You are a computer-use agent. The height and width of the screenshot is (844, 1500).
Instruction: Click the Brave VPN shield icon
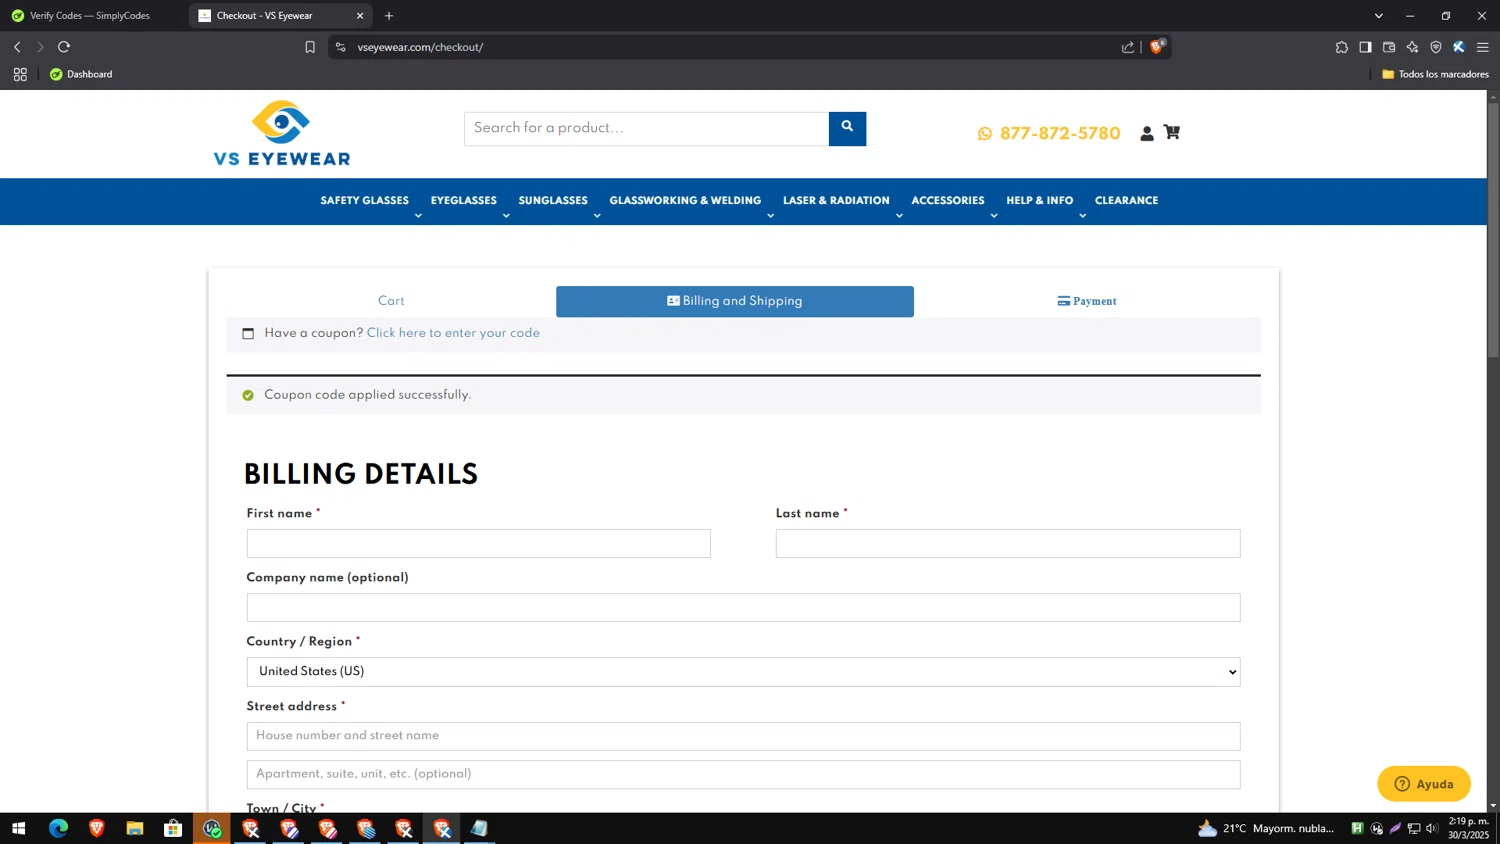1436,47
